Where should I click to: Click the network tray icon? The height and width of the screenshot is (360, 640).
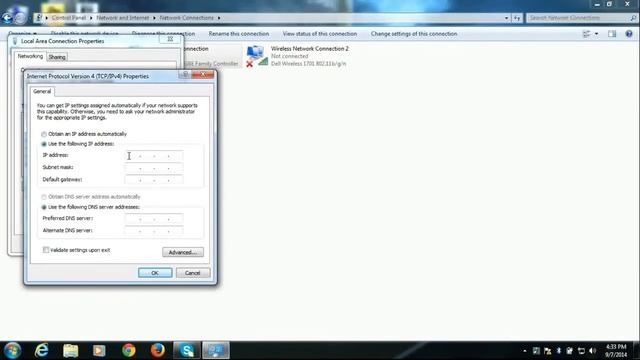pos(581,351)
